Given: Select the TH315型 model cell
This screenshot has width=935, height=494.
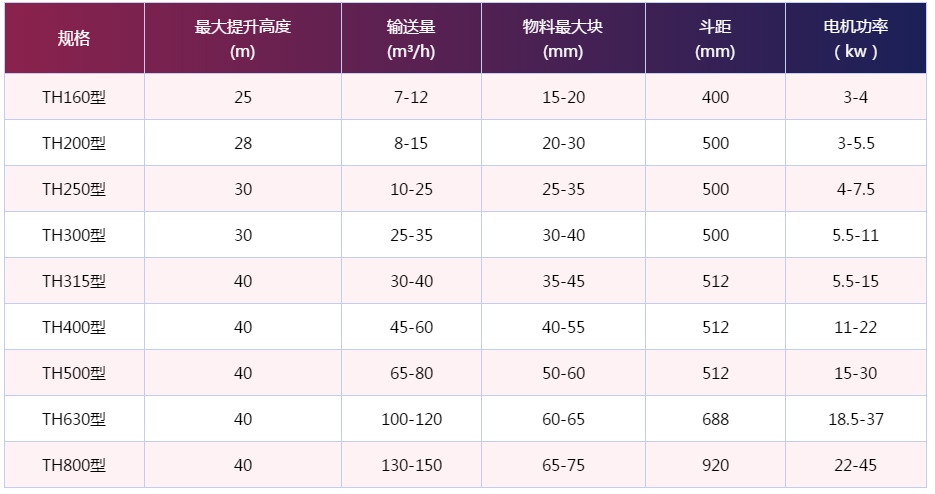Looking at the screenshot, I should coord(74,281).
